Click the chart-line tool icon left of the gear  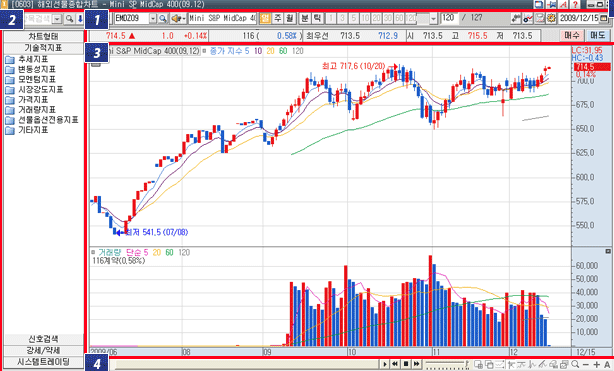(528, 18)
